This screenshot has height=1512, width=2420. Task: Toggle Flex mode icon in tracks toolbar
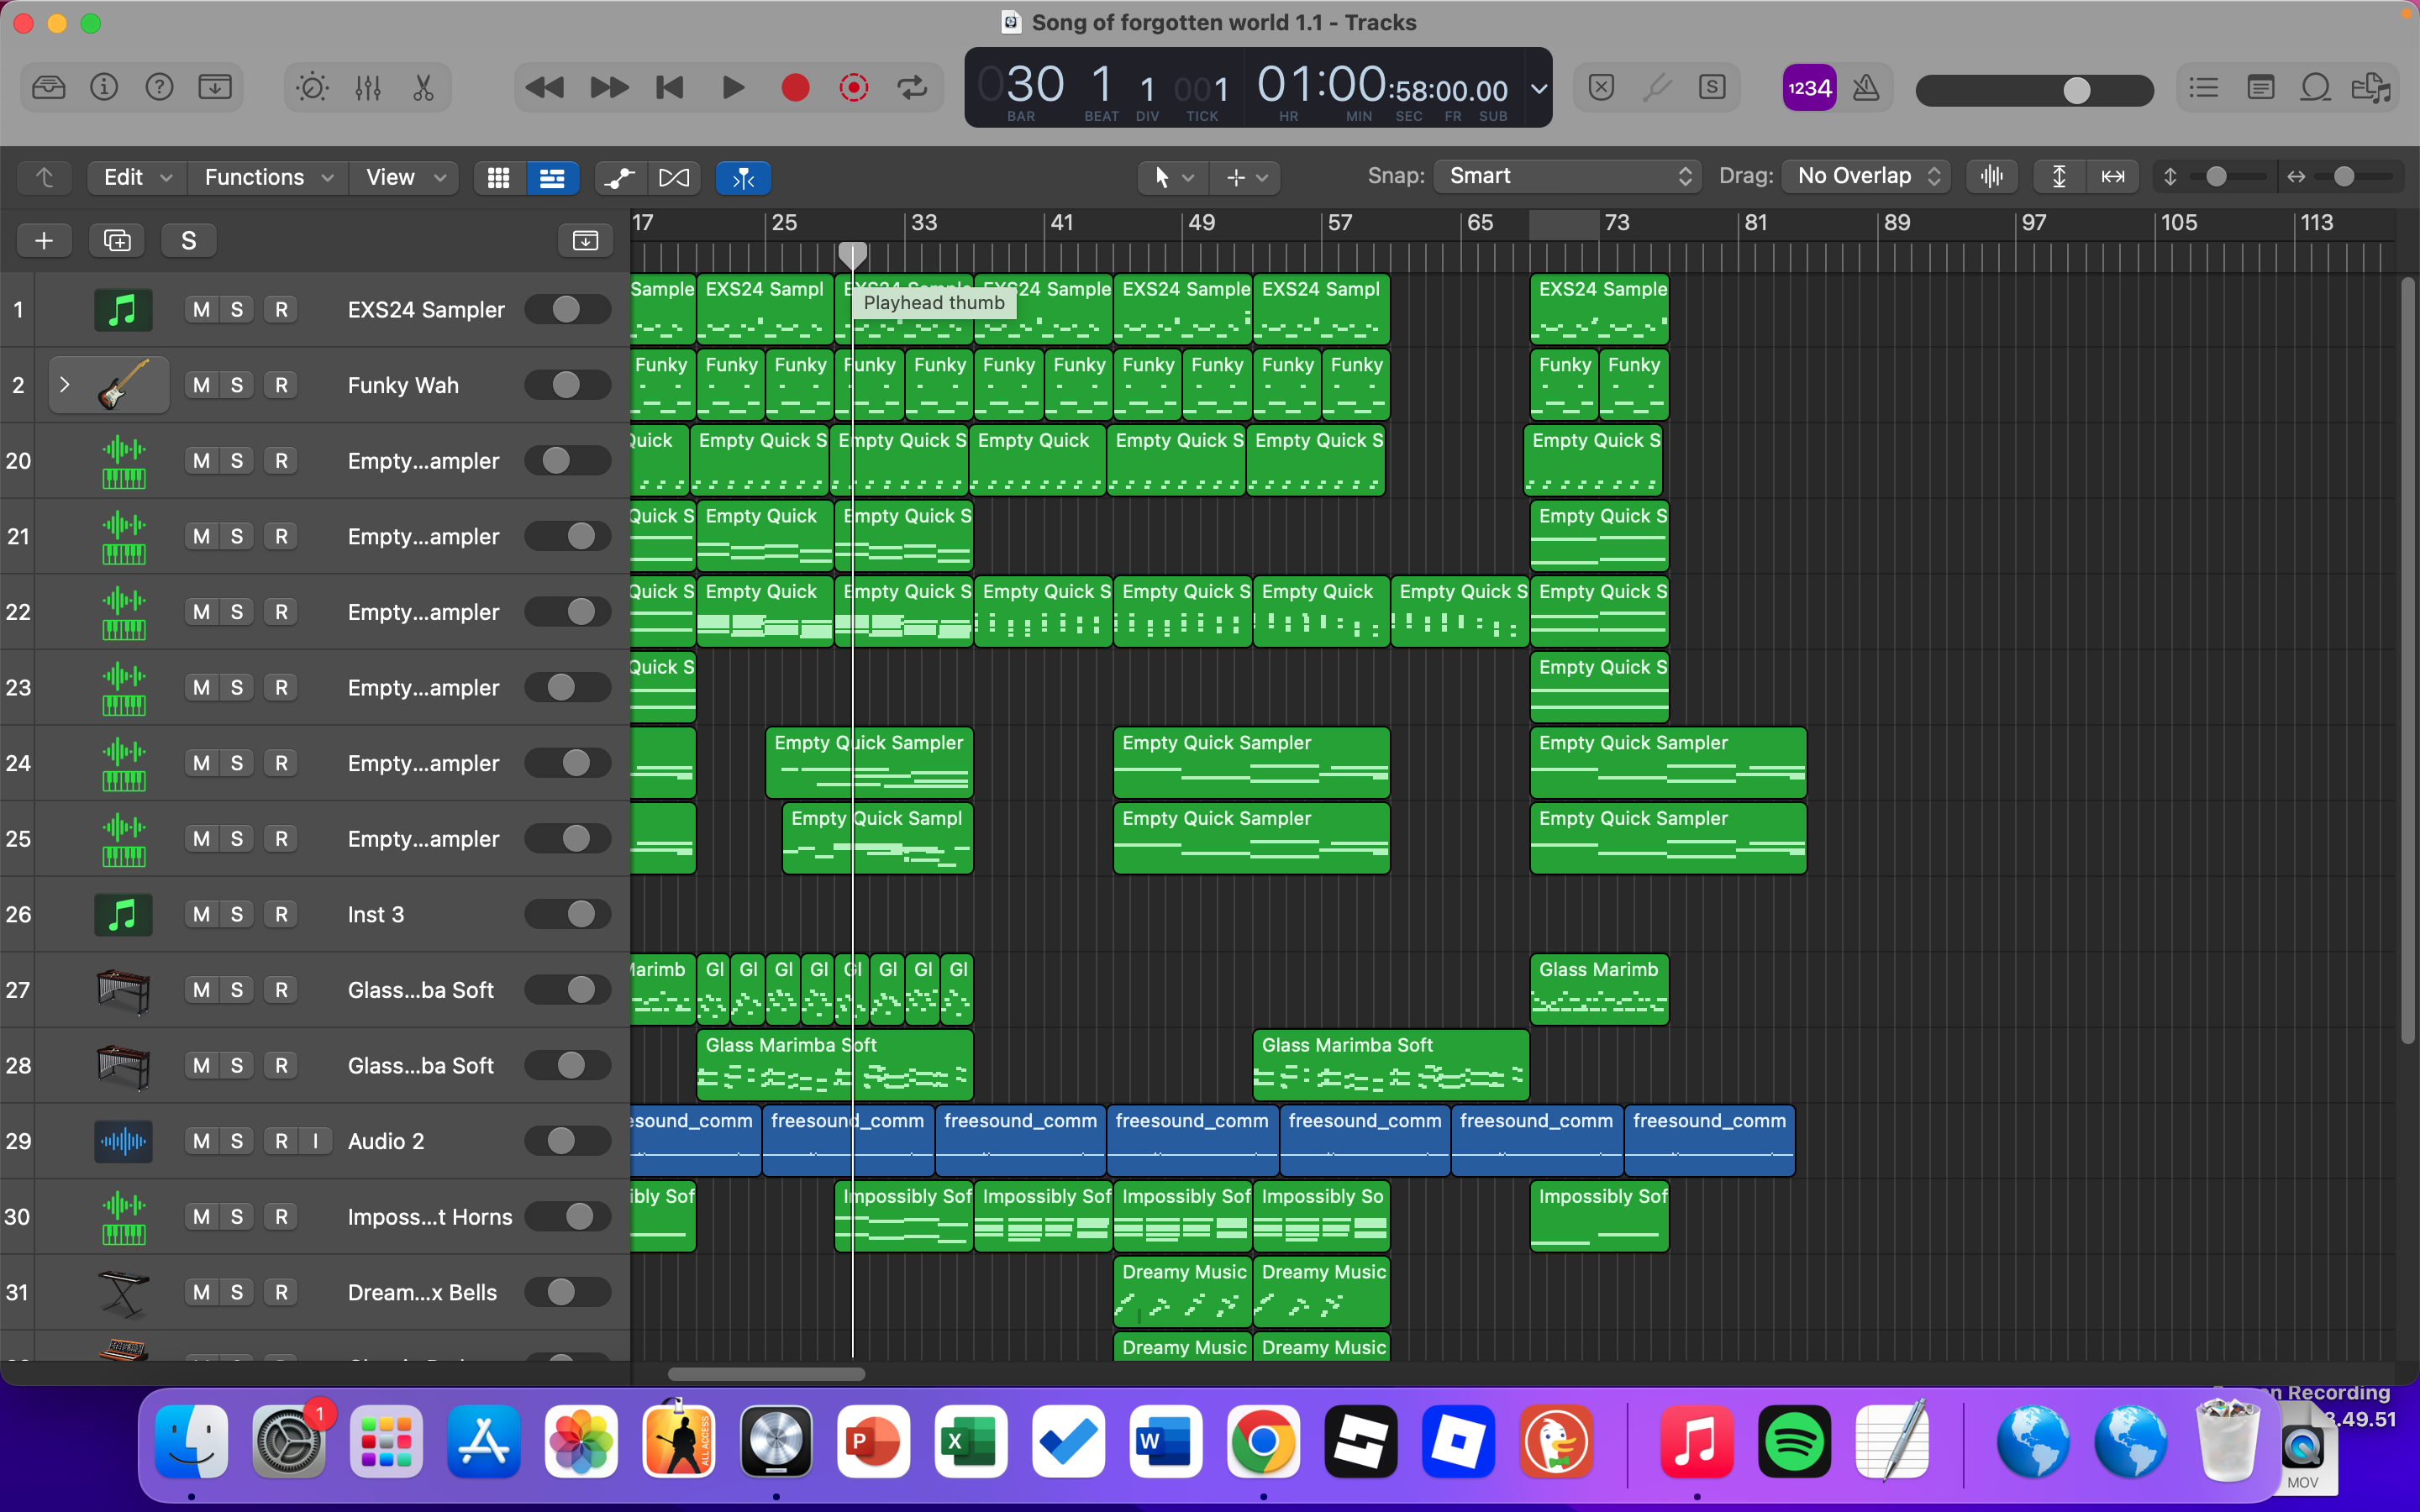pyautogui.click(x=675, y=178)
